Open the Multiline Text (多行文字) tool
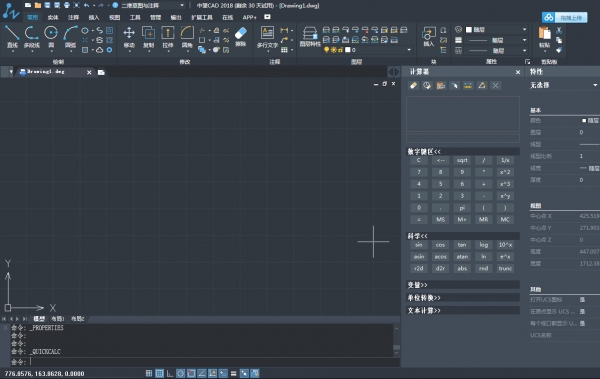600x379 pixels. coord(267,37)
